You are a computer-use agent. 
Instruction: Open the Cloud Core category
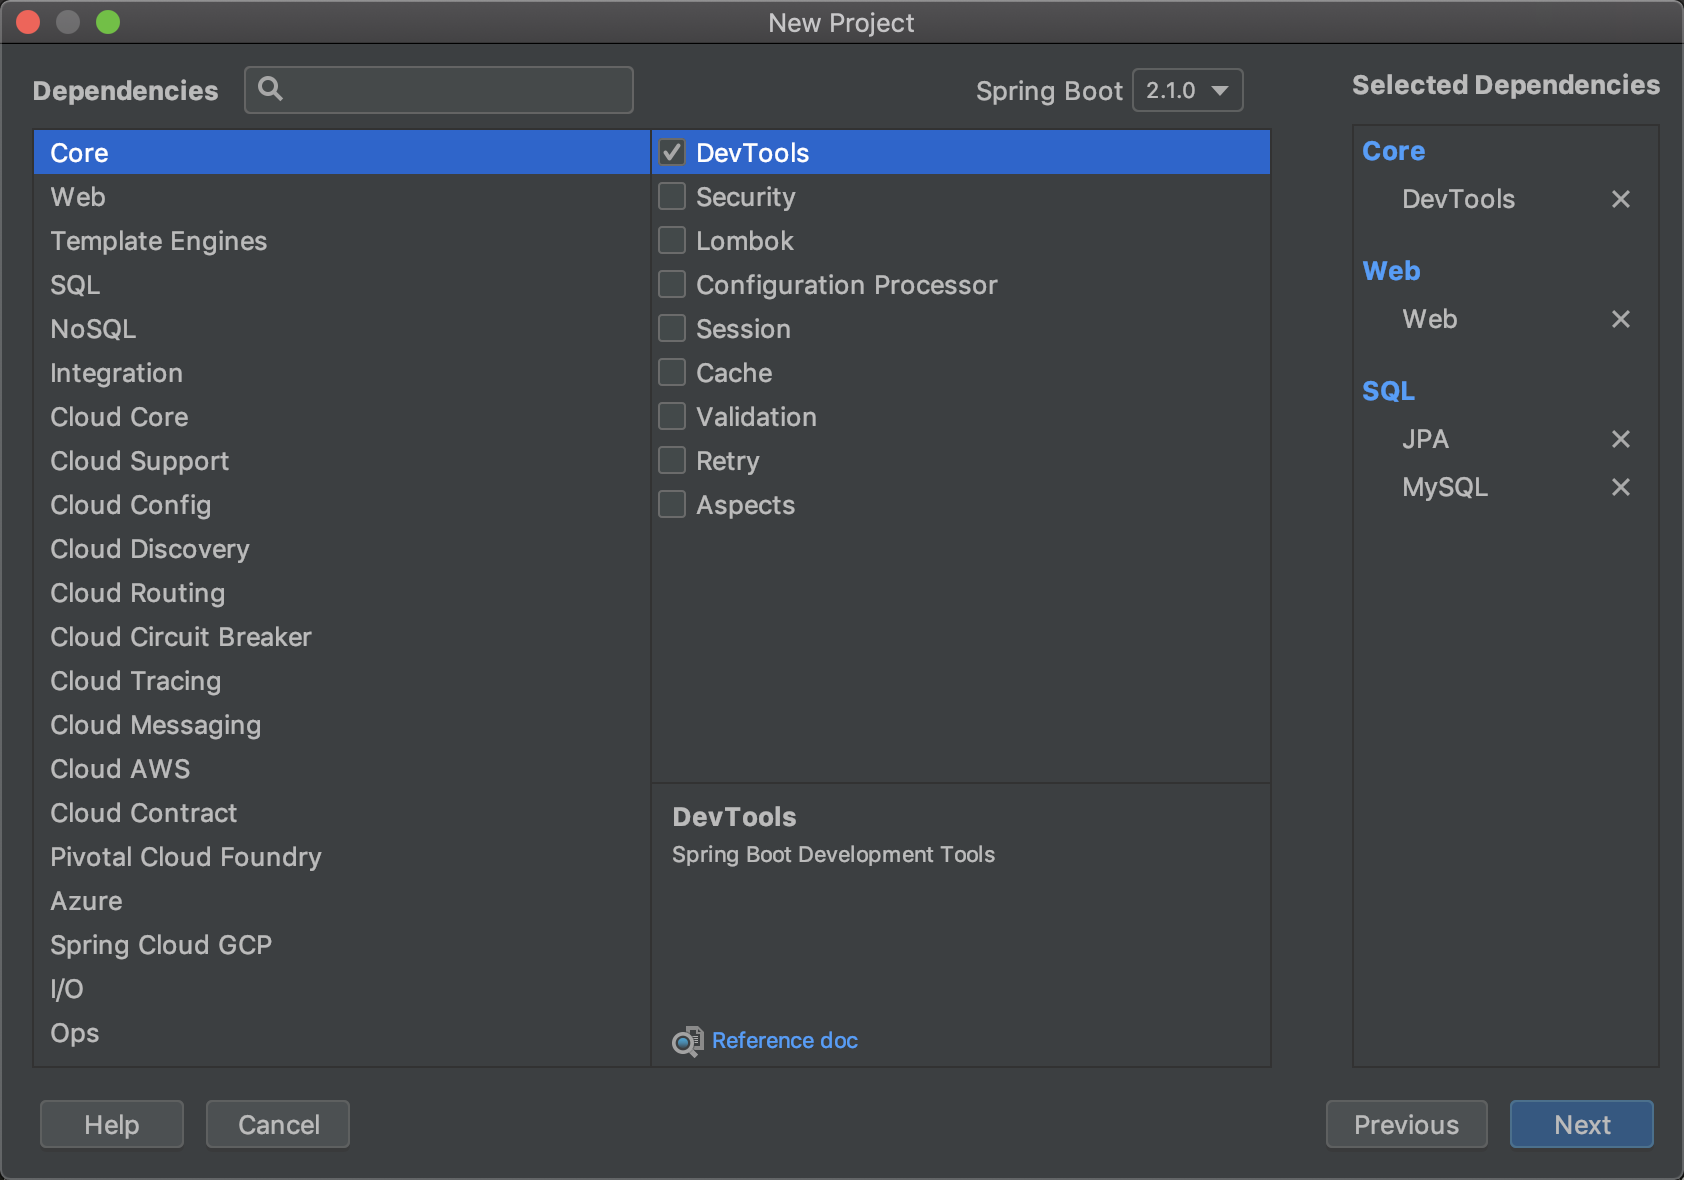point(342,417)
